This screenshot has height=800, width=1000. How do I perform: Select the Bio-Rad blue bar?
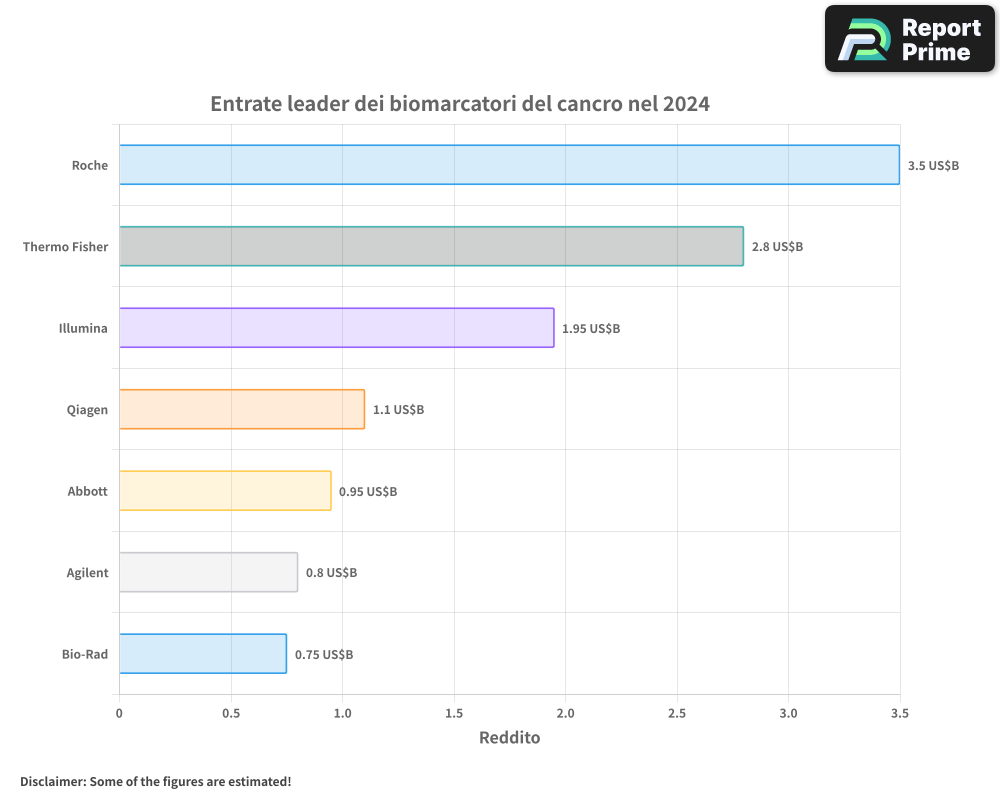coord(203,654)
